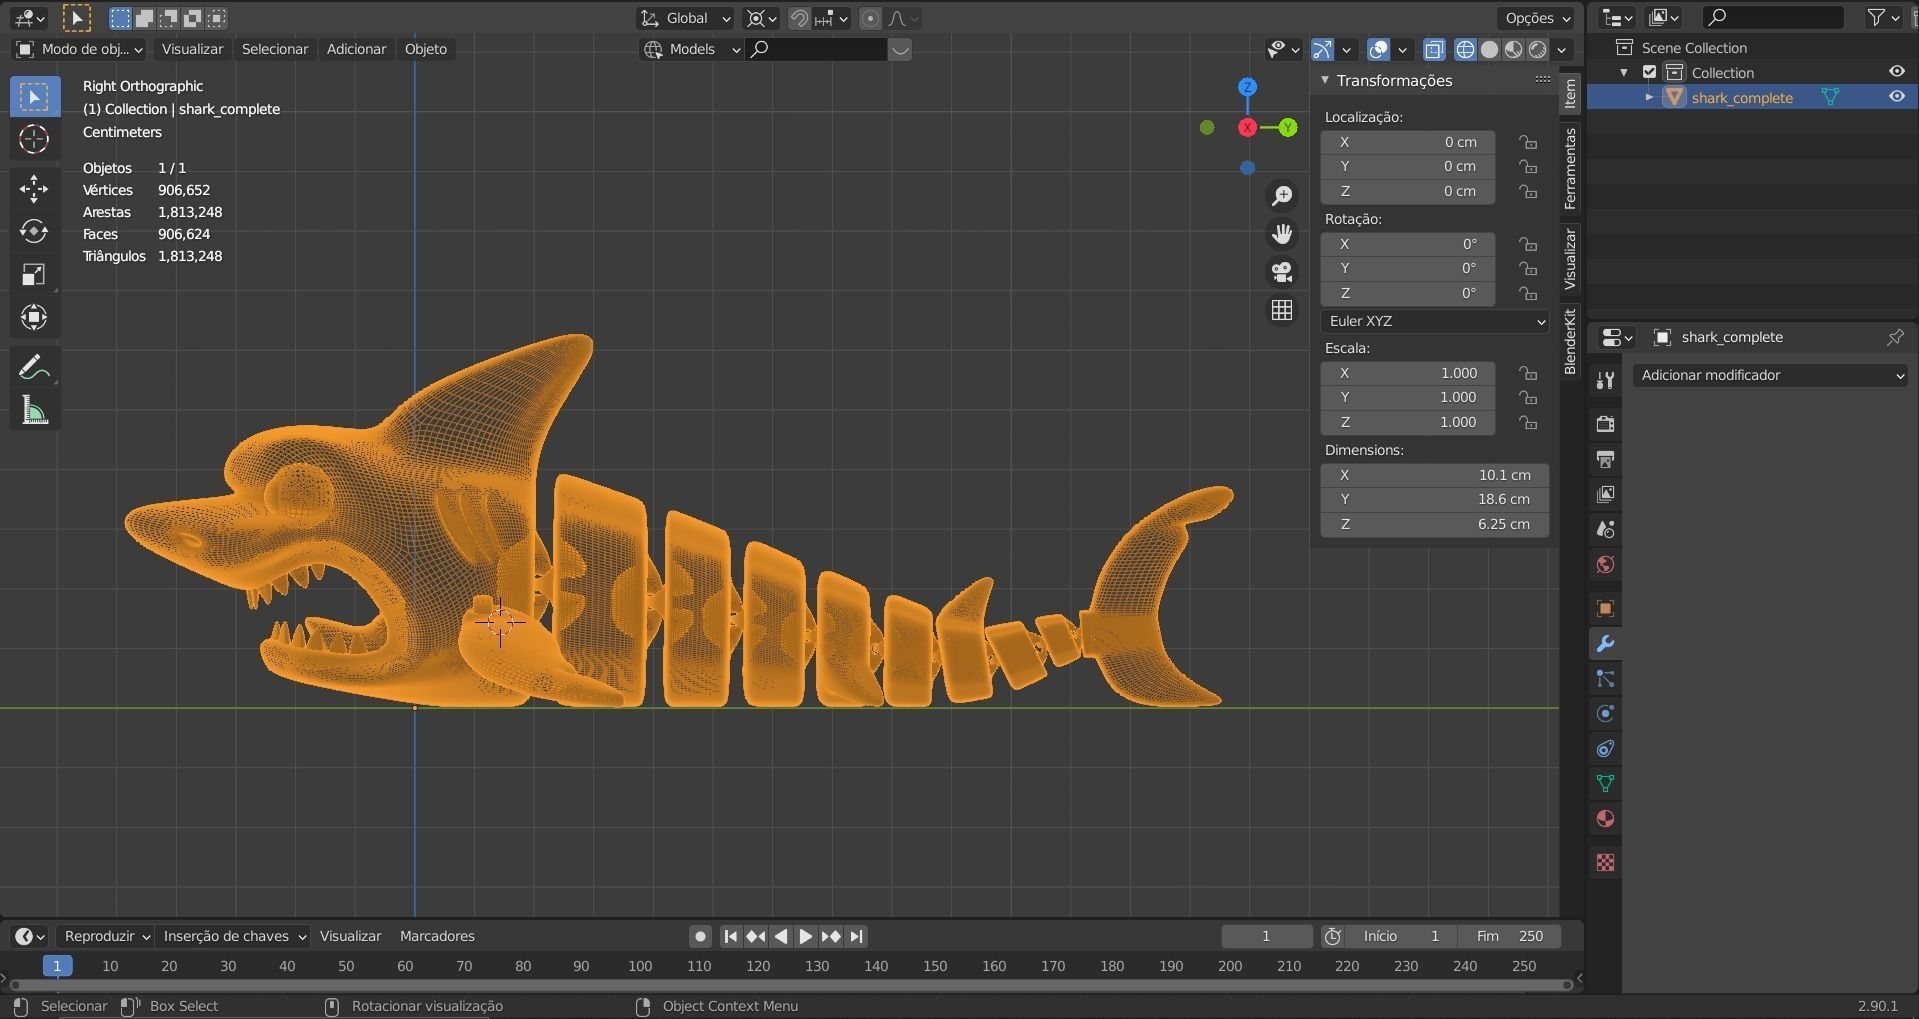Jump to the last frame

(x=856, y=936)
